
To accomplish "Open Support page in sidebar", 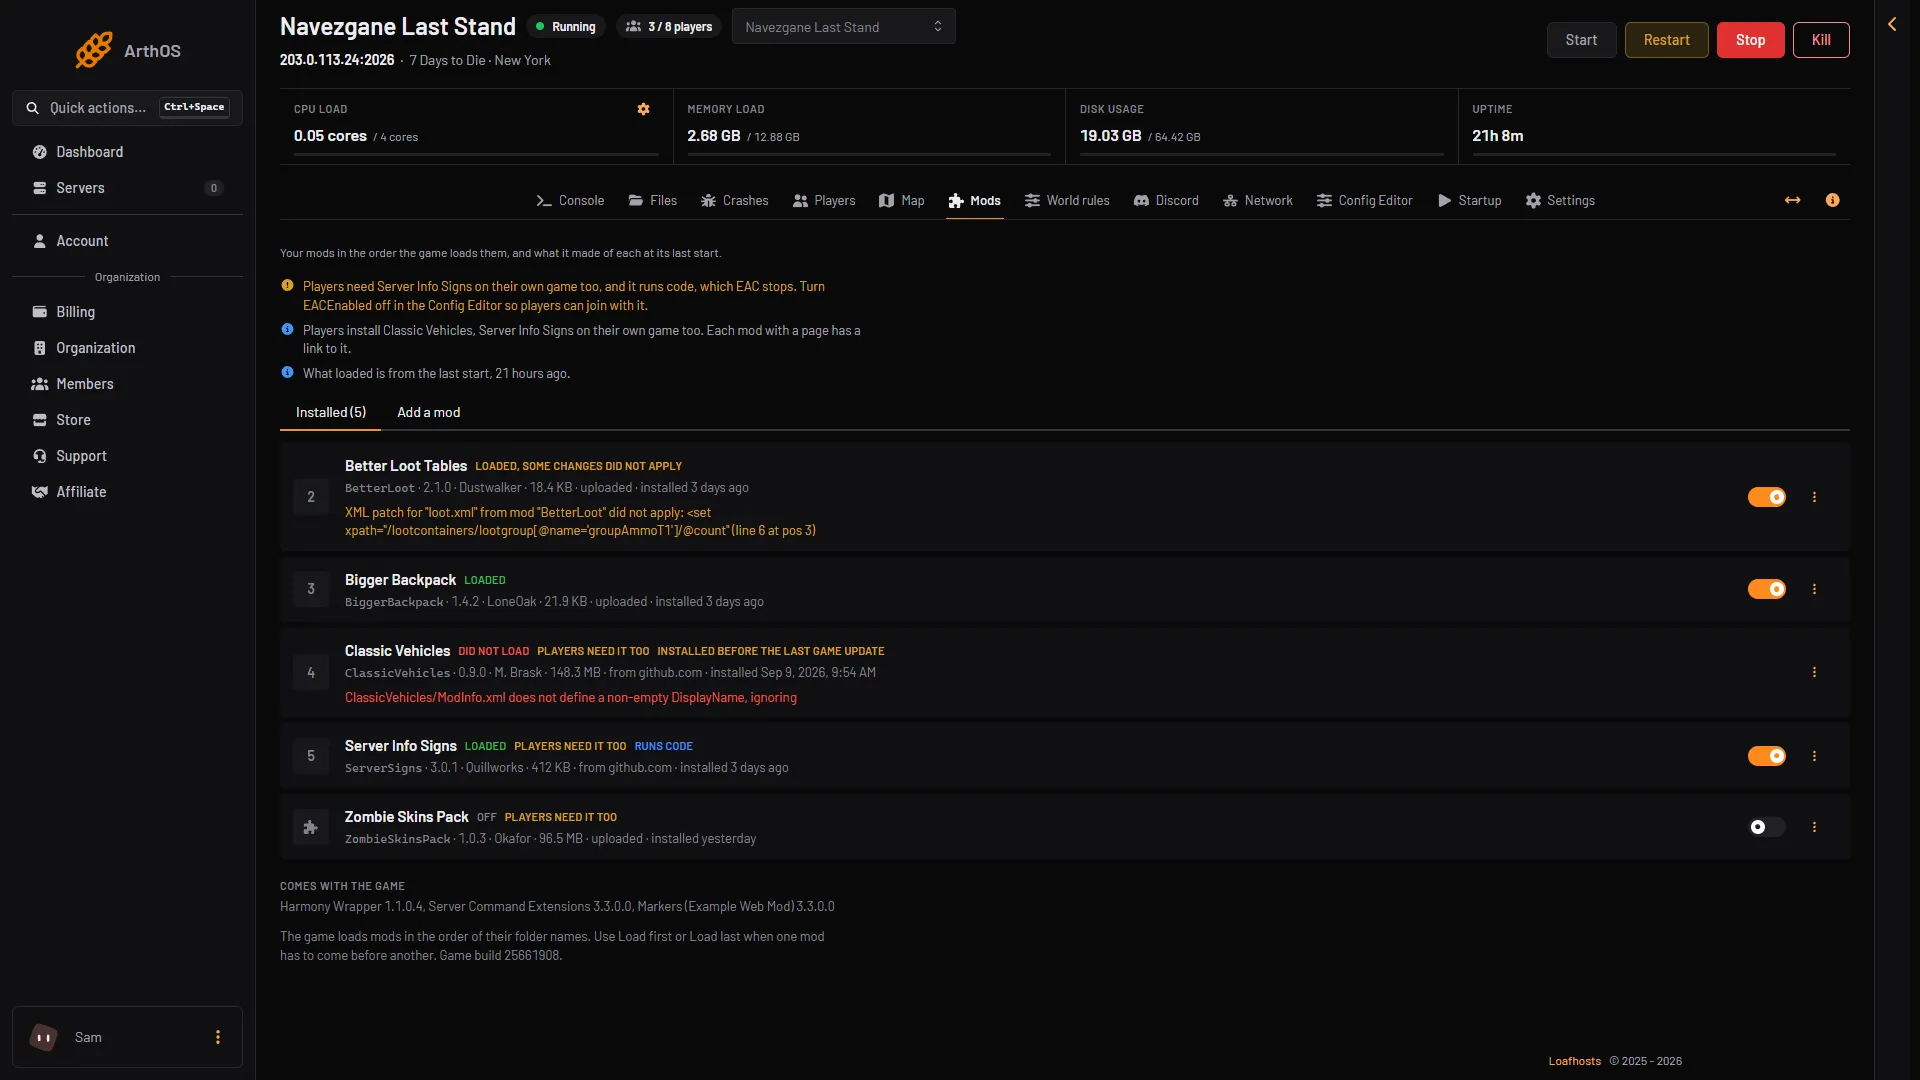I will (127, 456).
